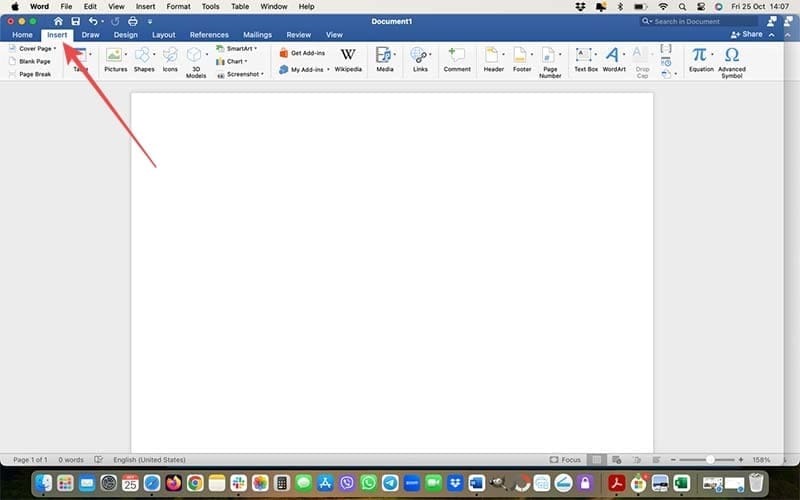
Task: Print the document using printer icon
Action: click(x=133, y=21)
